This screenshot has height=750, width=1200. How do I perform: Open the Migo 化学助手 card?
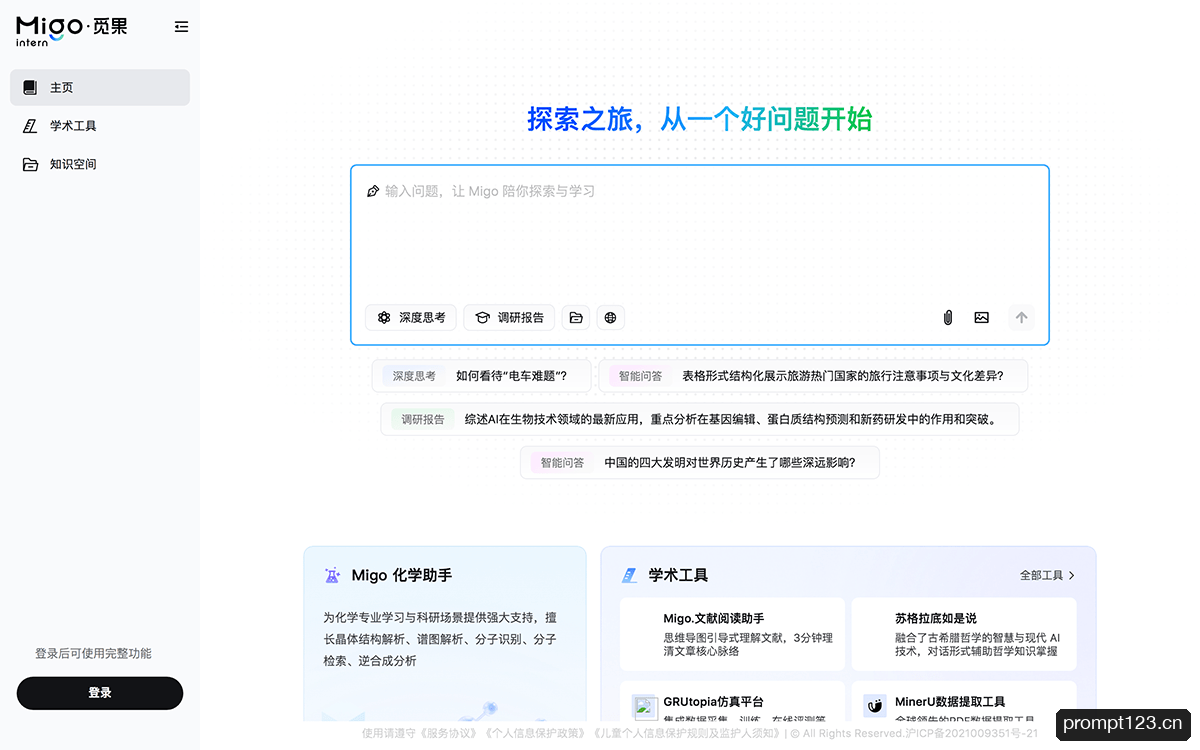(x=445, y=633)
